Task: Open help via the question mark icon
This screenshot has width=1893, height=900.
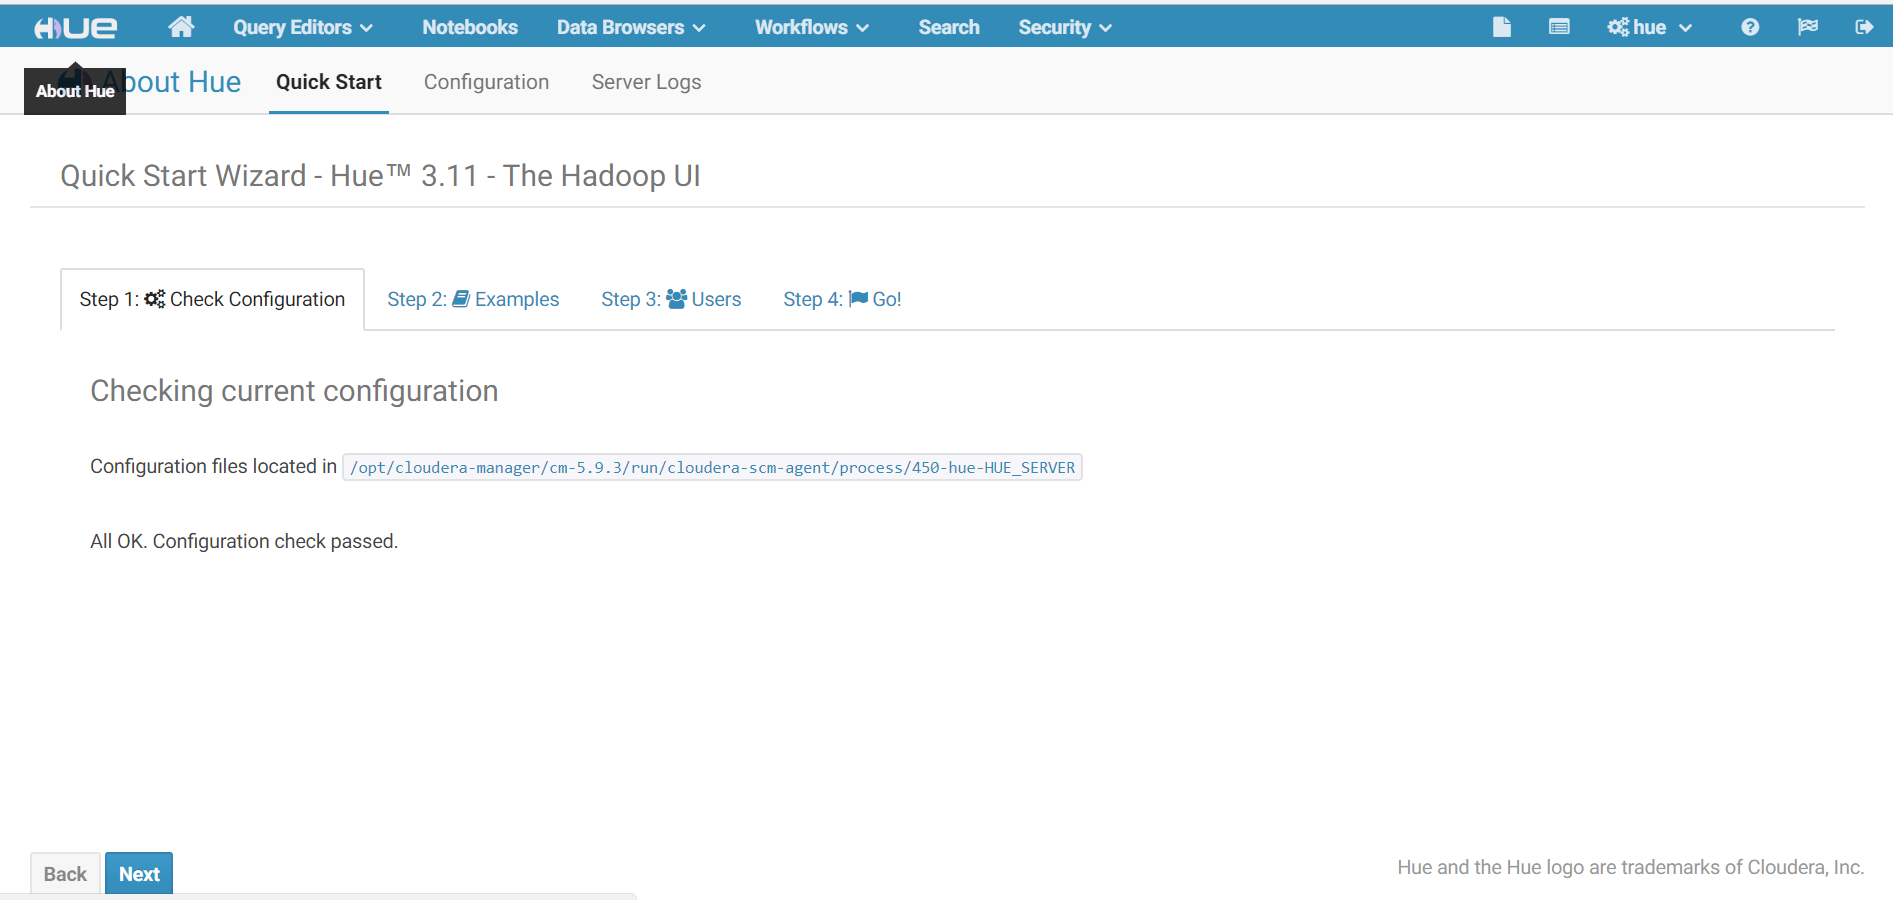Action: tap(1750, 27)
